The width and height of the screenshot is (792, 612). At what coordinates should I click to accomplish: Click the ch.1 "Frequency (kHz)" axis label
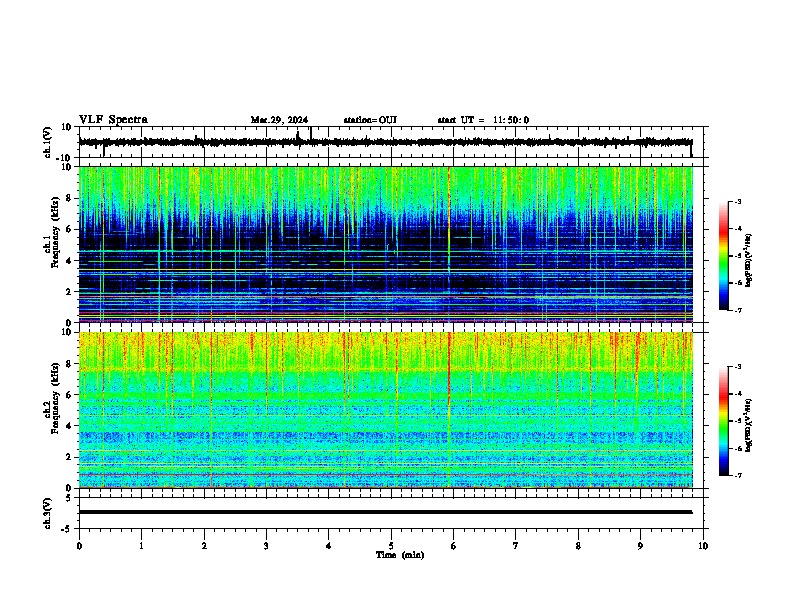coord(56,232)
